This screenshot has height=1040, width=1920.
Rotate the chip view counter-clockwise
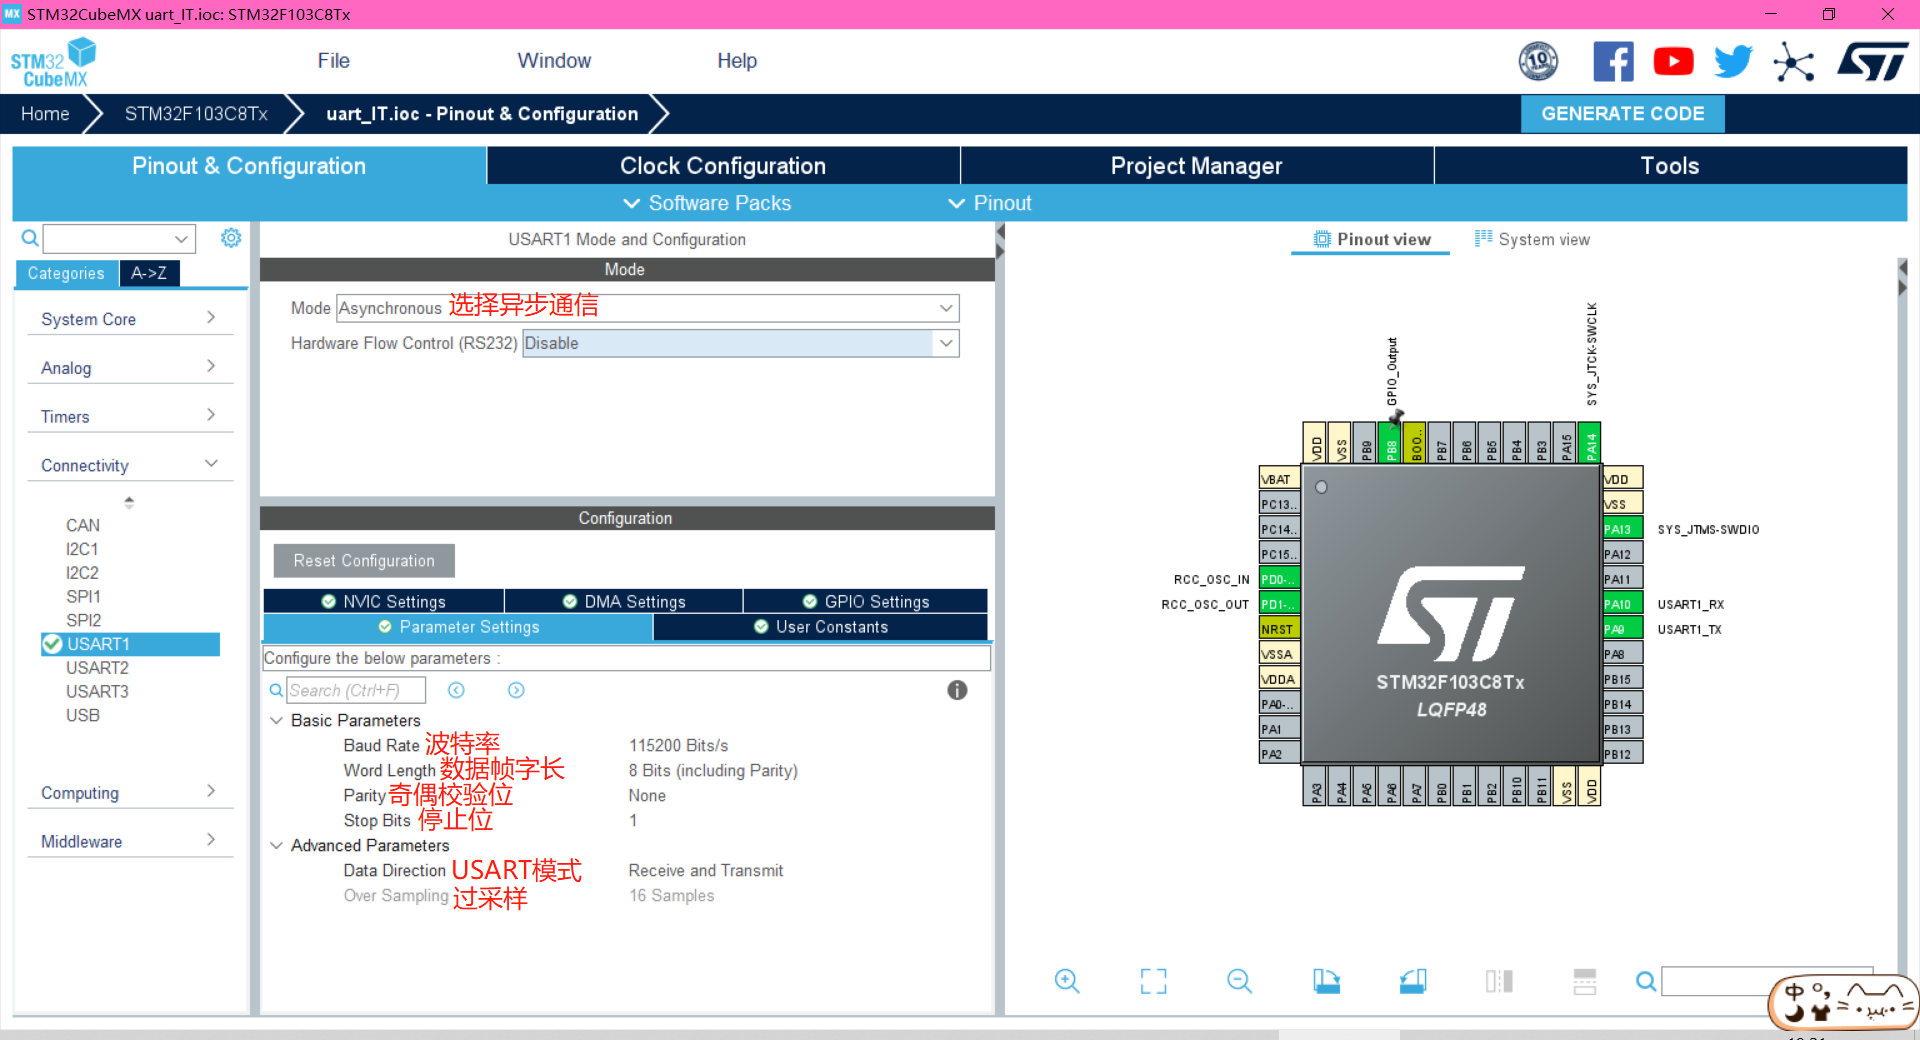click(1412, 981)
